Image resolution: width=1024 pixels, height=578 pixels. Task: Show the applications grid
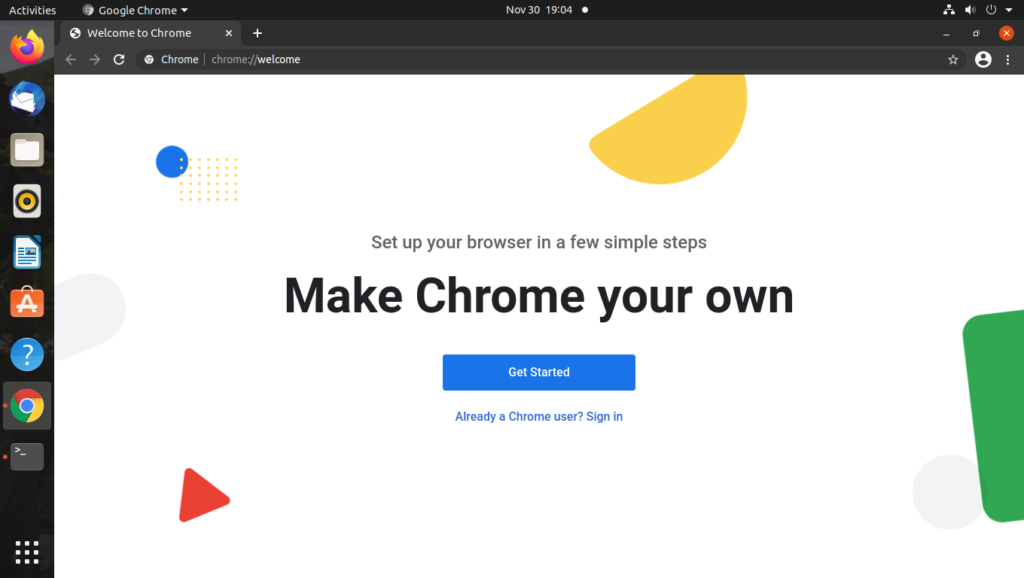pos(27,551)
